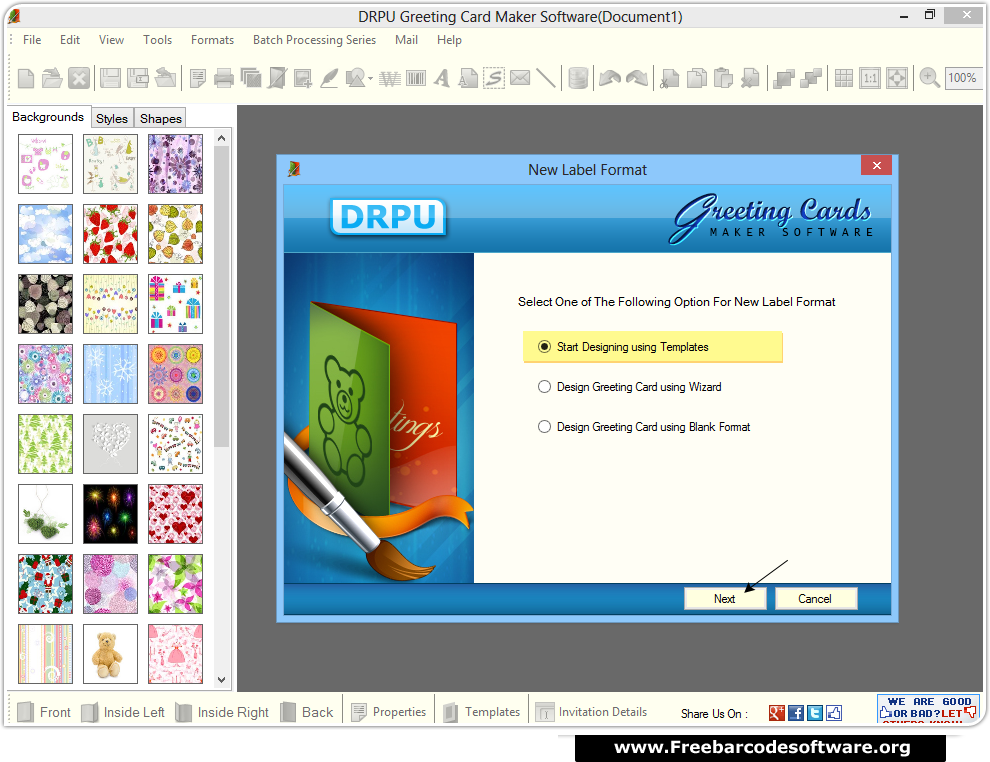Open the Help menu

point(449,40)
